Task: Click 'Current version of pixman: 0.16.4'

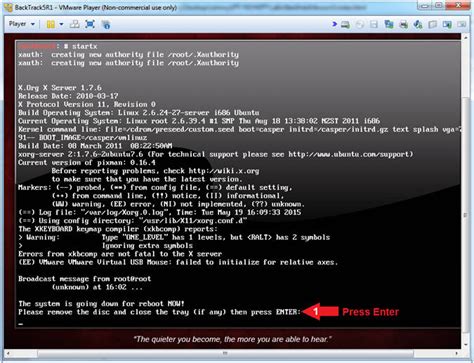Action: coord(87,163)
